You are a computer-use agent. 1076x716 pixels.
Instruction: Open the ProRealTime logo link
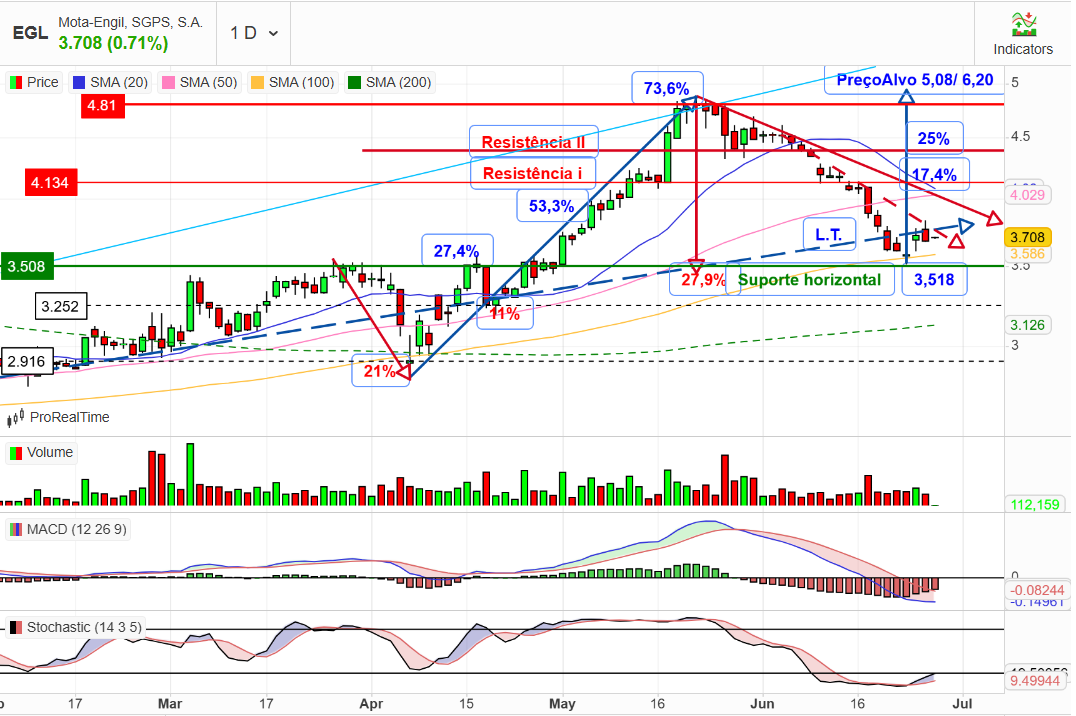point(58,417)
